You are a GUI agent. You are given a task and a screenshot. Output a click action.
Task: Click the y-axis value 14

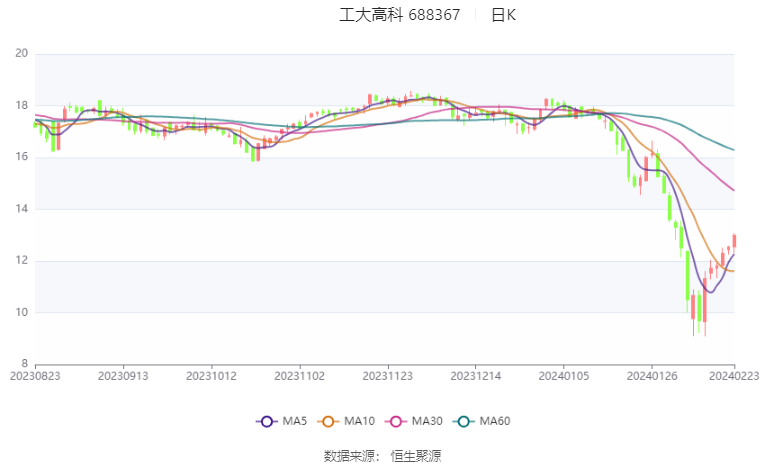(21, 209)
